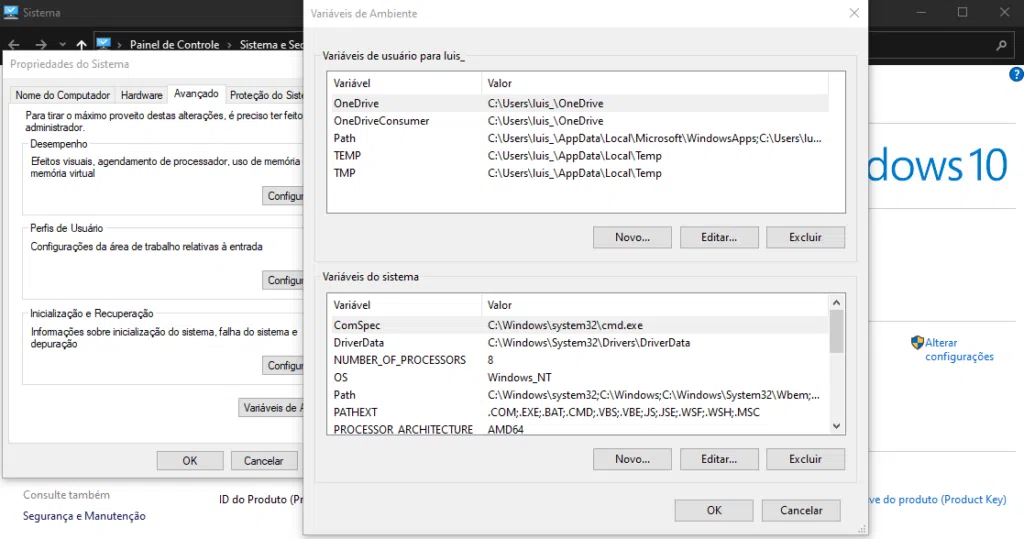
Task: Click Cancelar in Variáveis de Ambiente dialog
Action: (x=801, y=510)
